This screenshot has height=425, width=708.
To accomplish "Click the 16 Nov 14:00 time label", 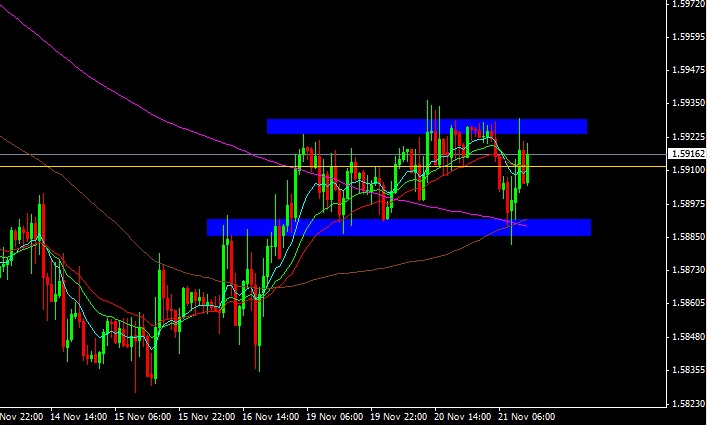I will pyautogui.click(x=270, y=416).
